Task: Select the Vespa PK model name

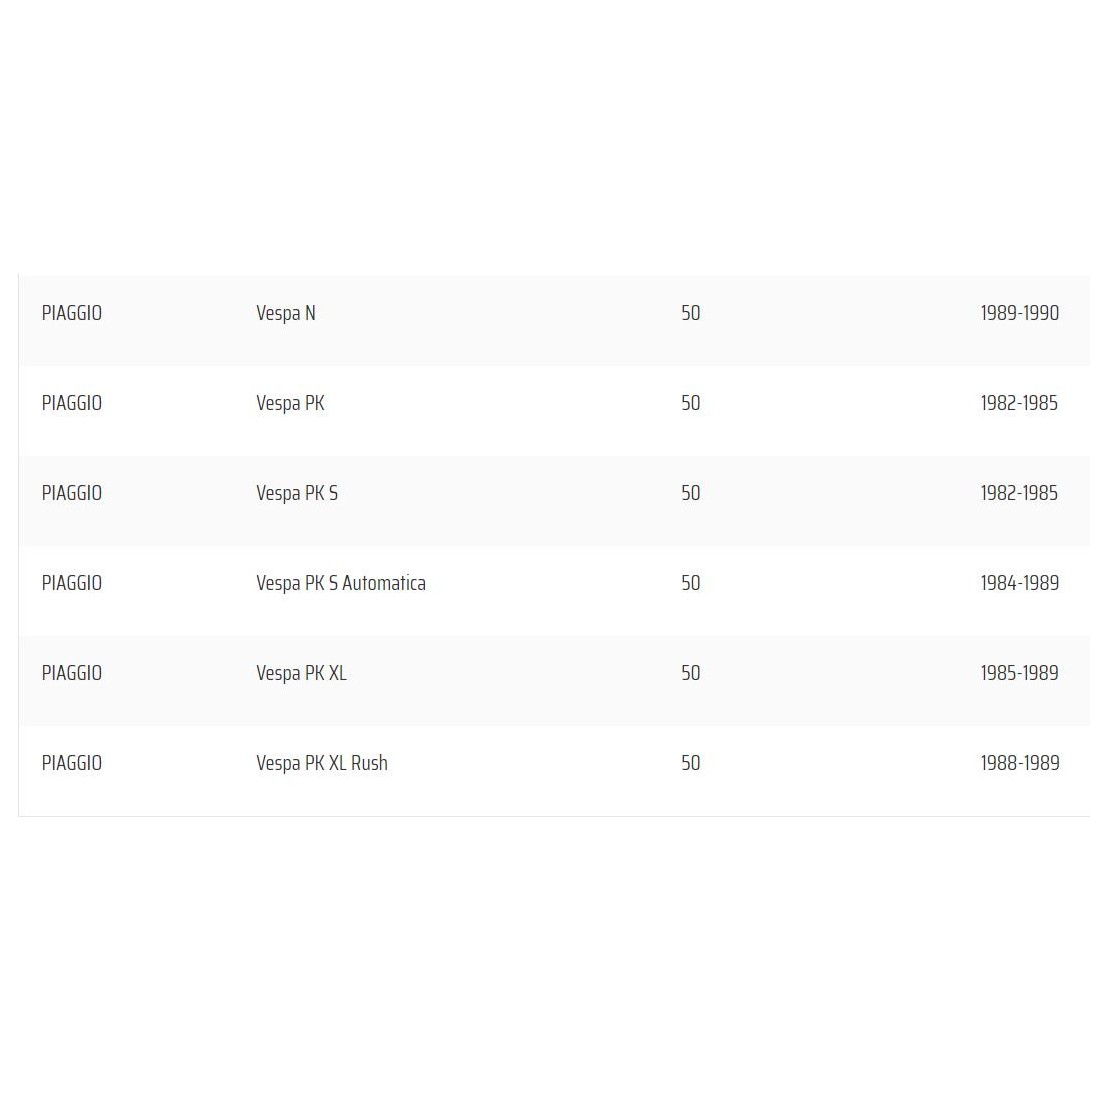Action: pos(290,403)
